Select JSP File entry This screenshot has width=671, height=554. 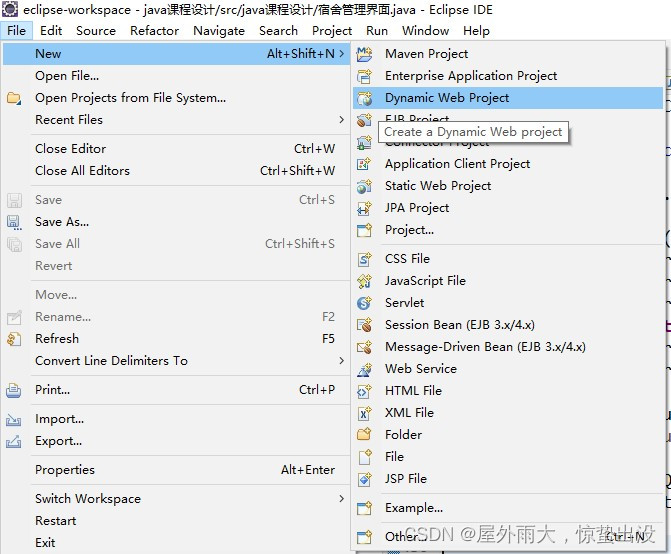508,479
